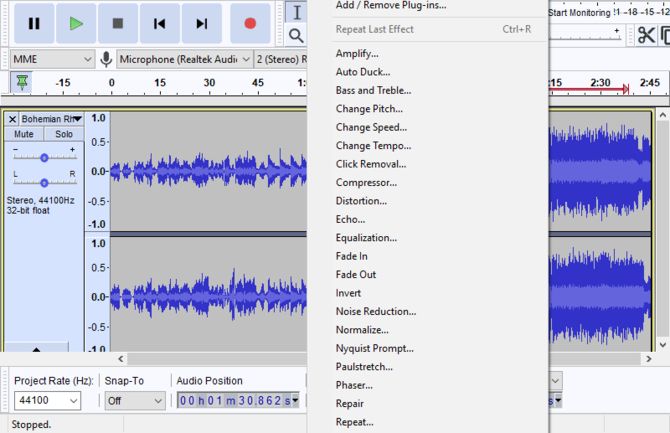Mute the Bohemian track
Screen dimensions: 670x433
click(24, 134)
